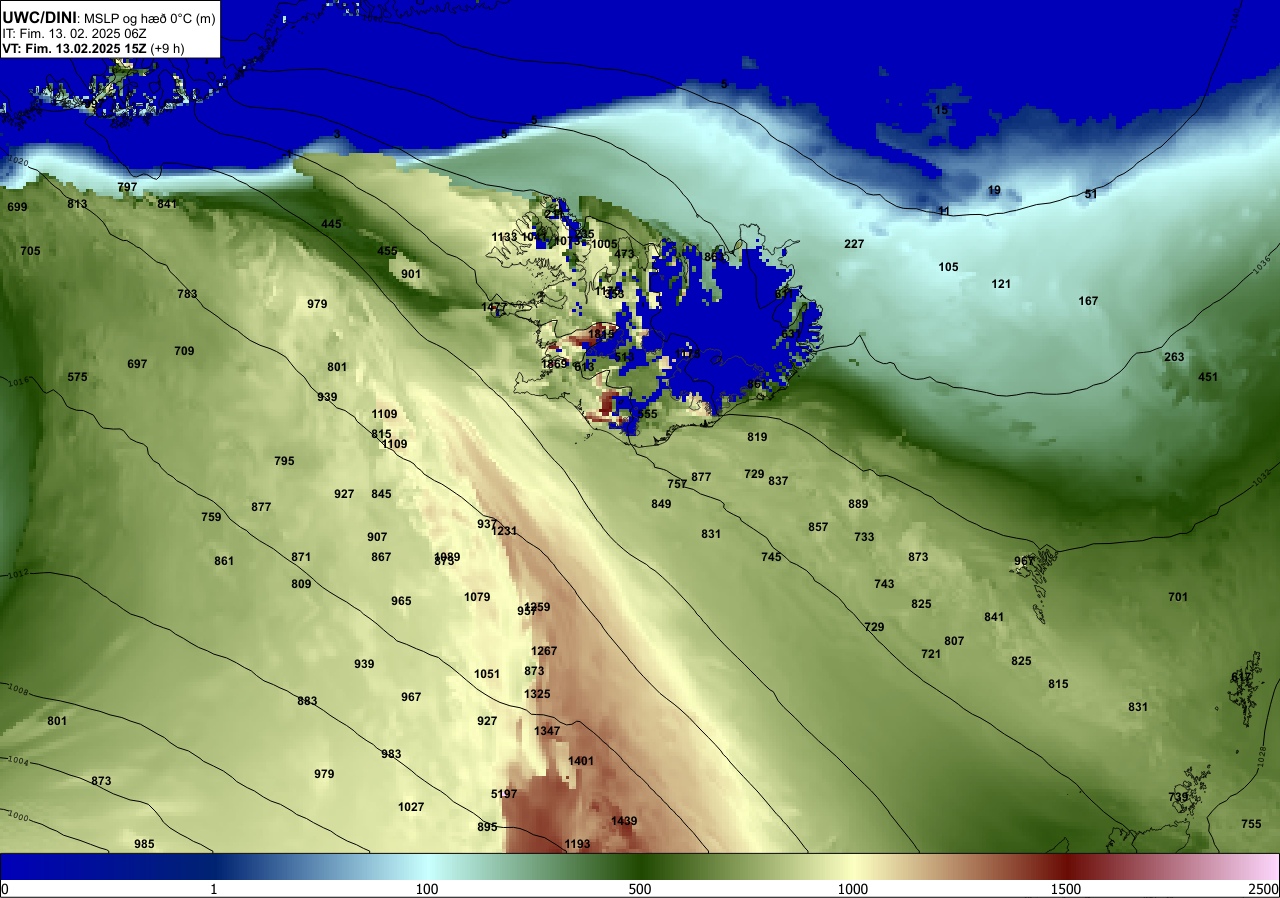Click the color scale label 100
The height and width of the screenshot is (898, 1280).
[427, 889]
